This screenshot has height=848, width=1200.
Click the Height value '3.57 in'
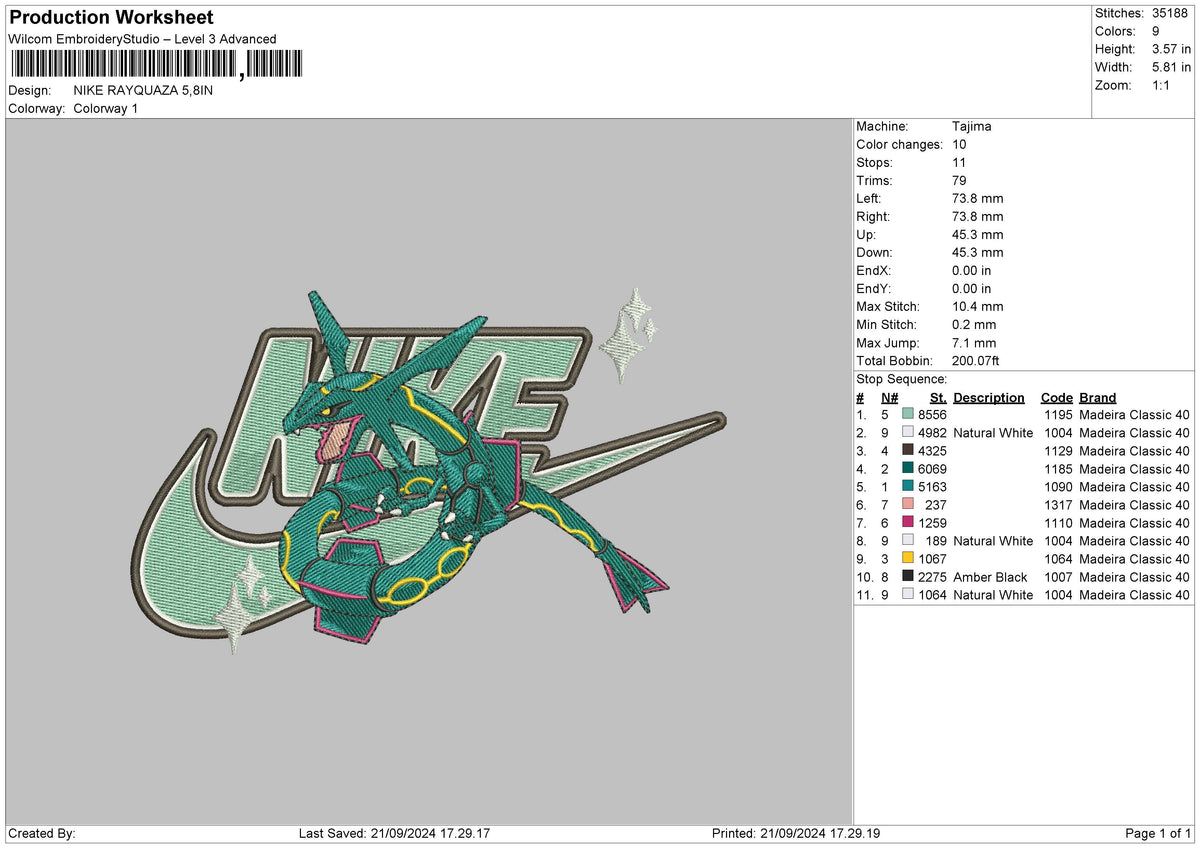1171,49
